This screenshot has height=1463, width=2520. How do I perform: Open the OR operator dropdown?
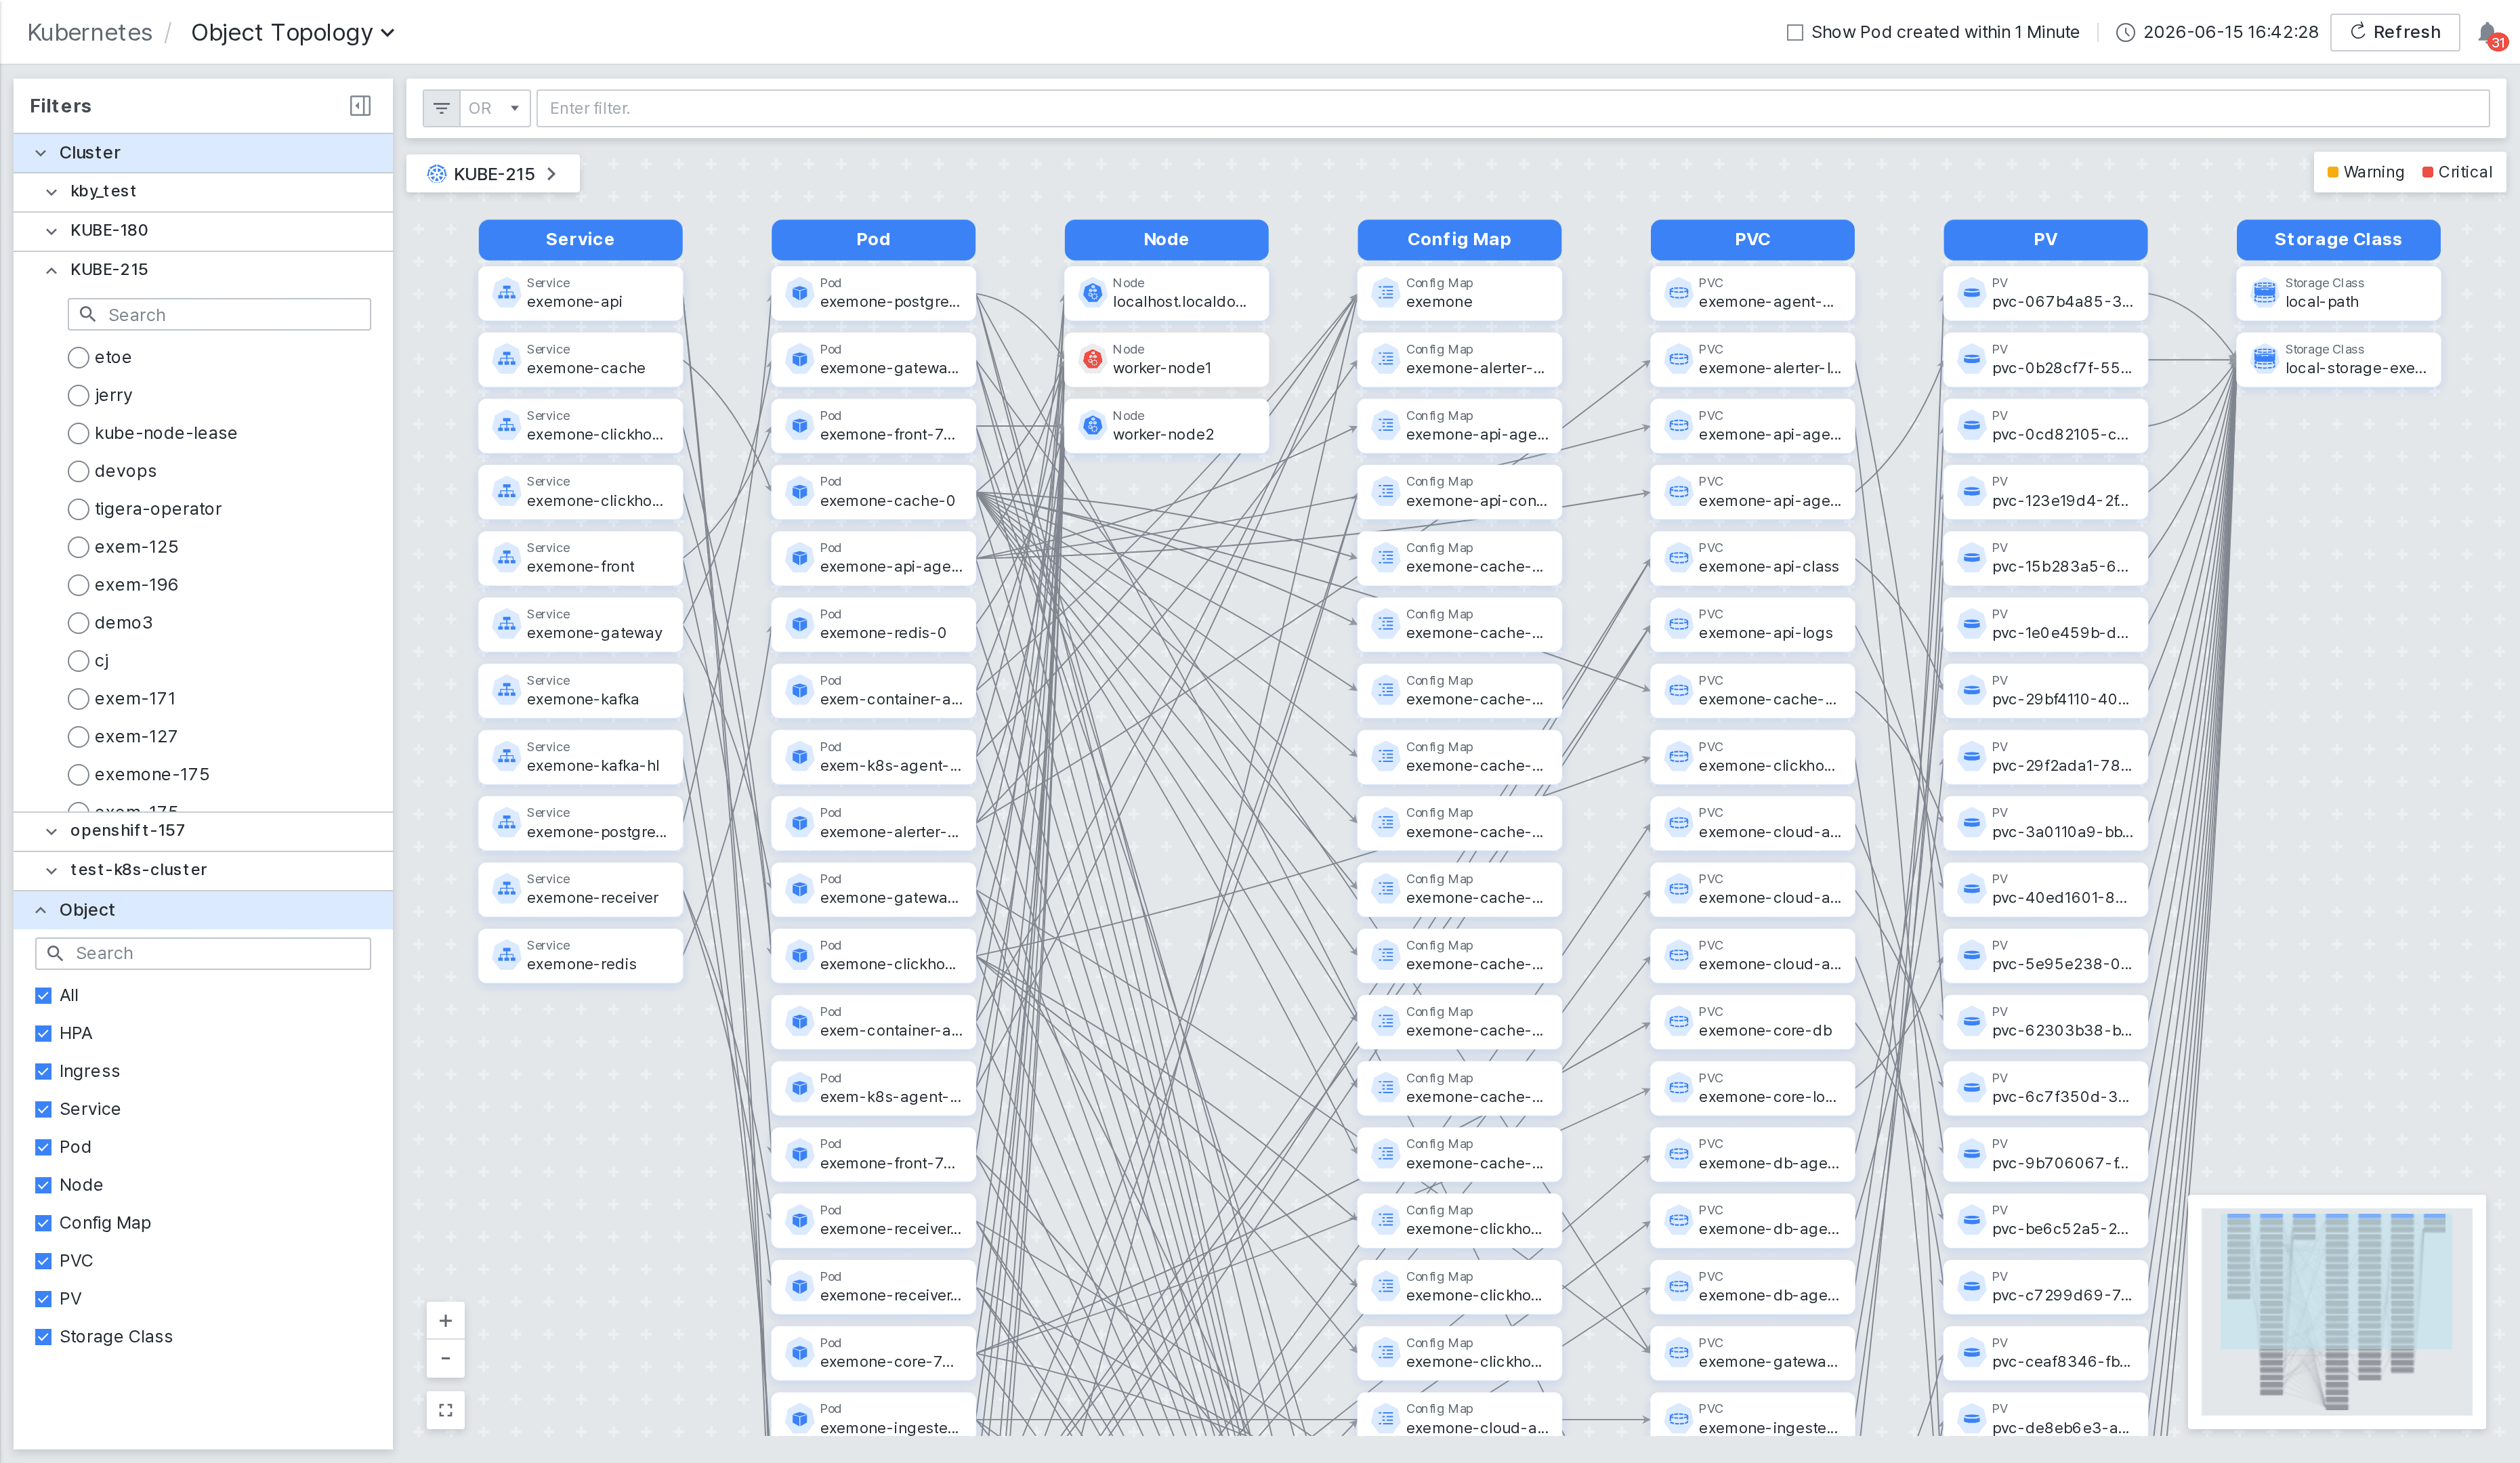pyautogui.click(x=495, y=108)
